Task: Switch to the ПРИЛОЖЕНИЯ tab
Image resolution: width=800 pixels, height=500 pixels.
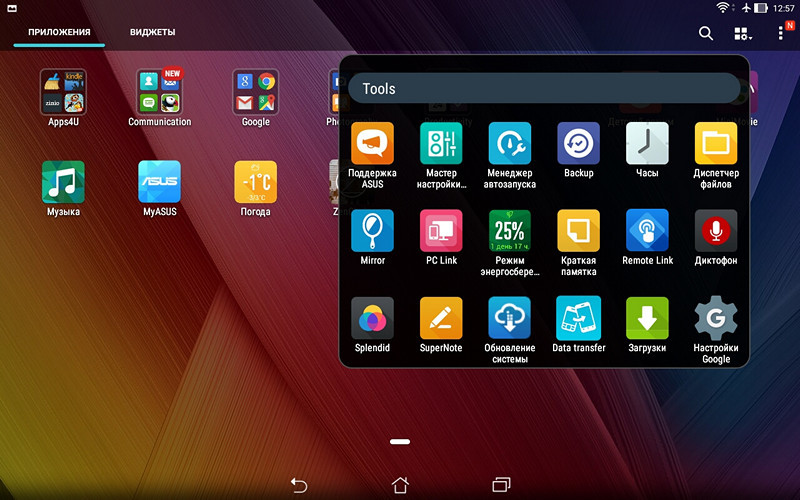Action: tap(59, 32)
